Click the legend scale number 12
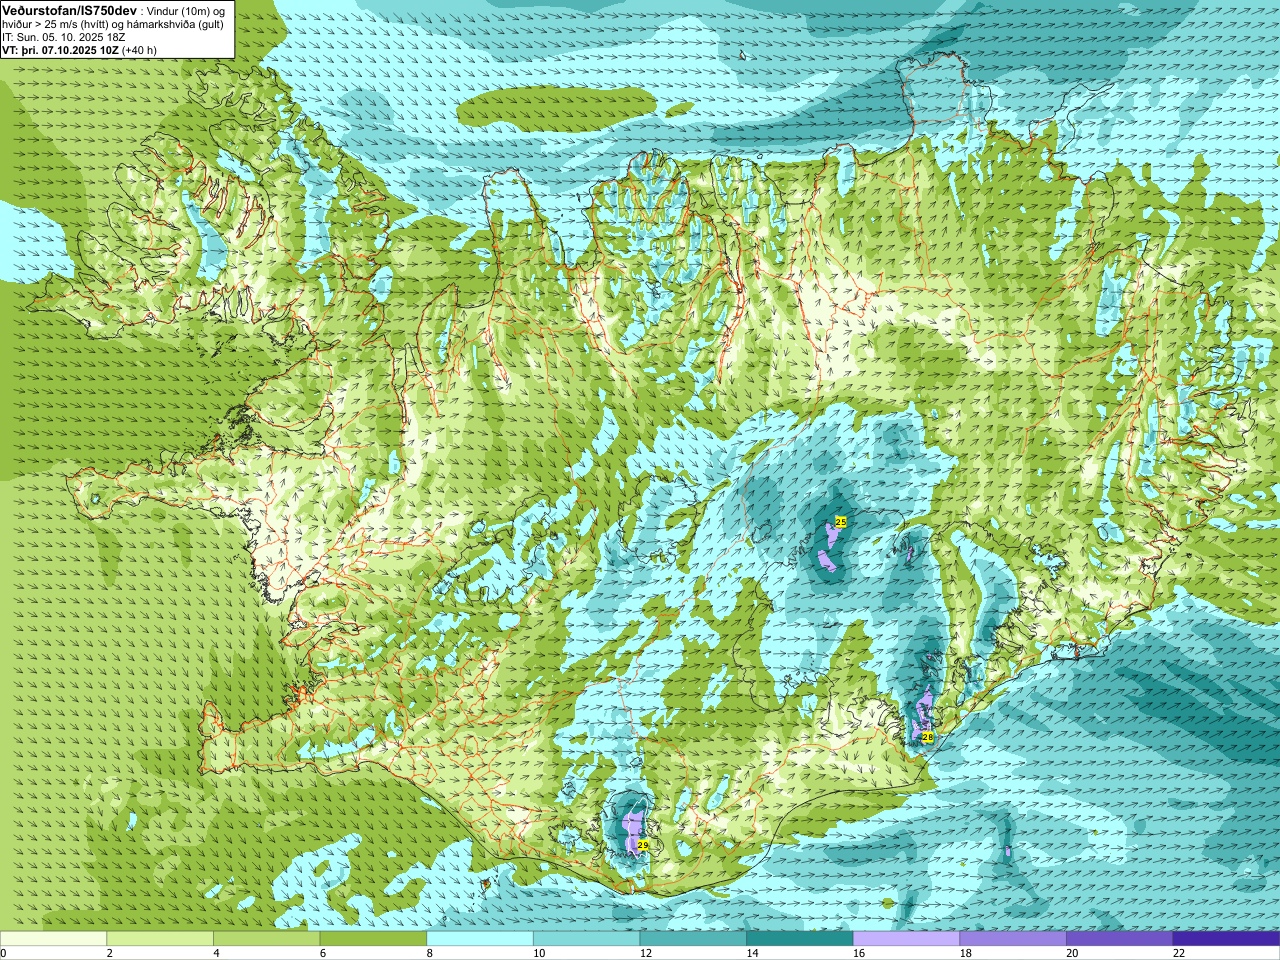This screenshot has width=1280, height=960. [x=646, y=953]
